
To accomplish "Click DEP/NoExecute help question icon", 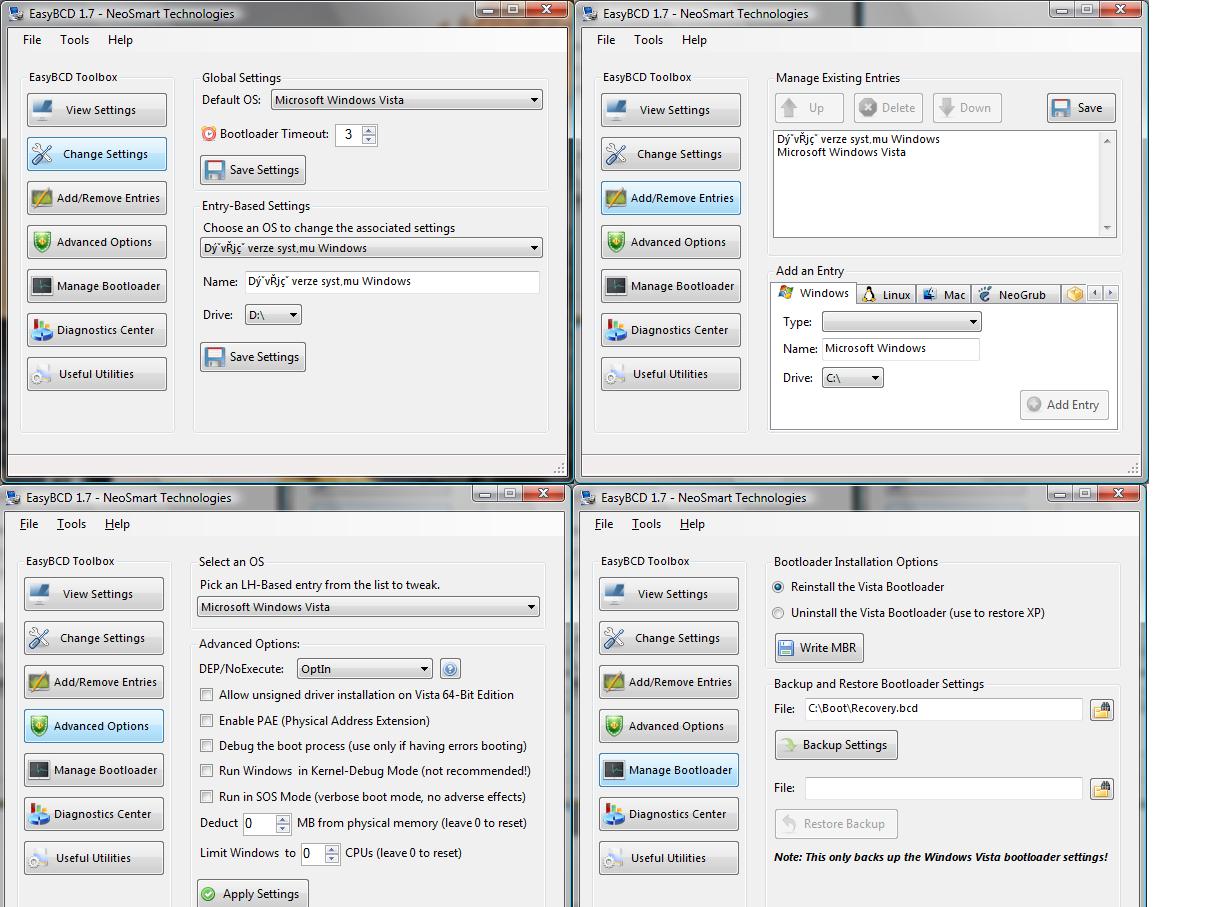I will [450, 669].
